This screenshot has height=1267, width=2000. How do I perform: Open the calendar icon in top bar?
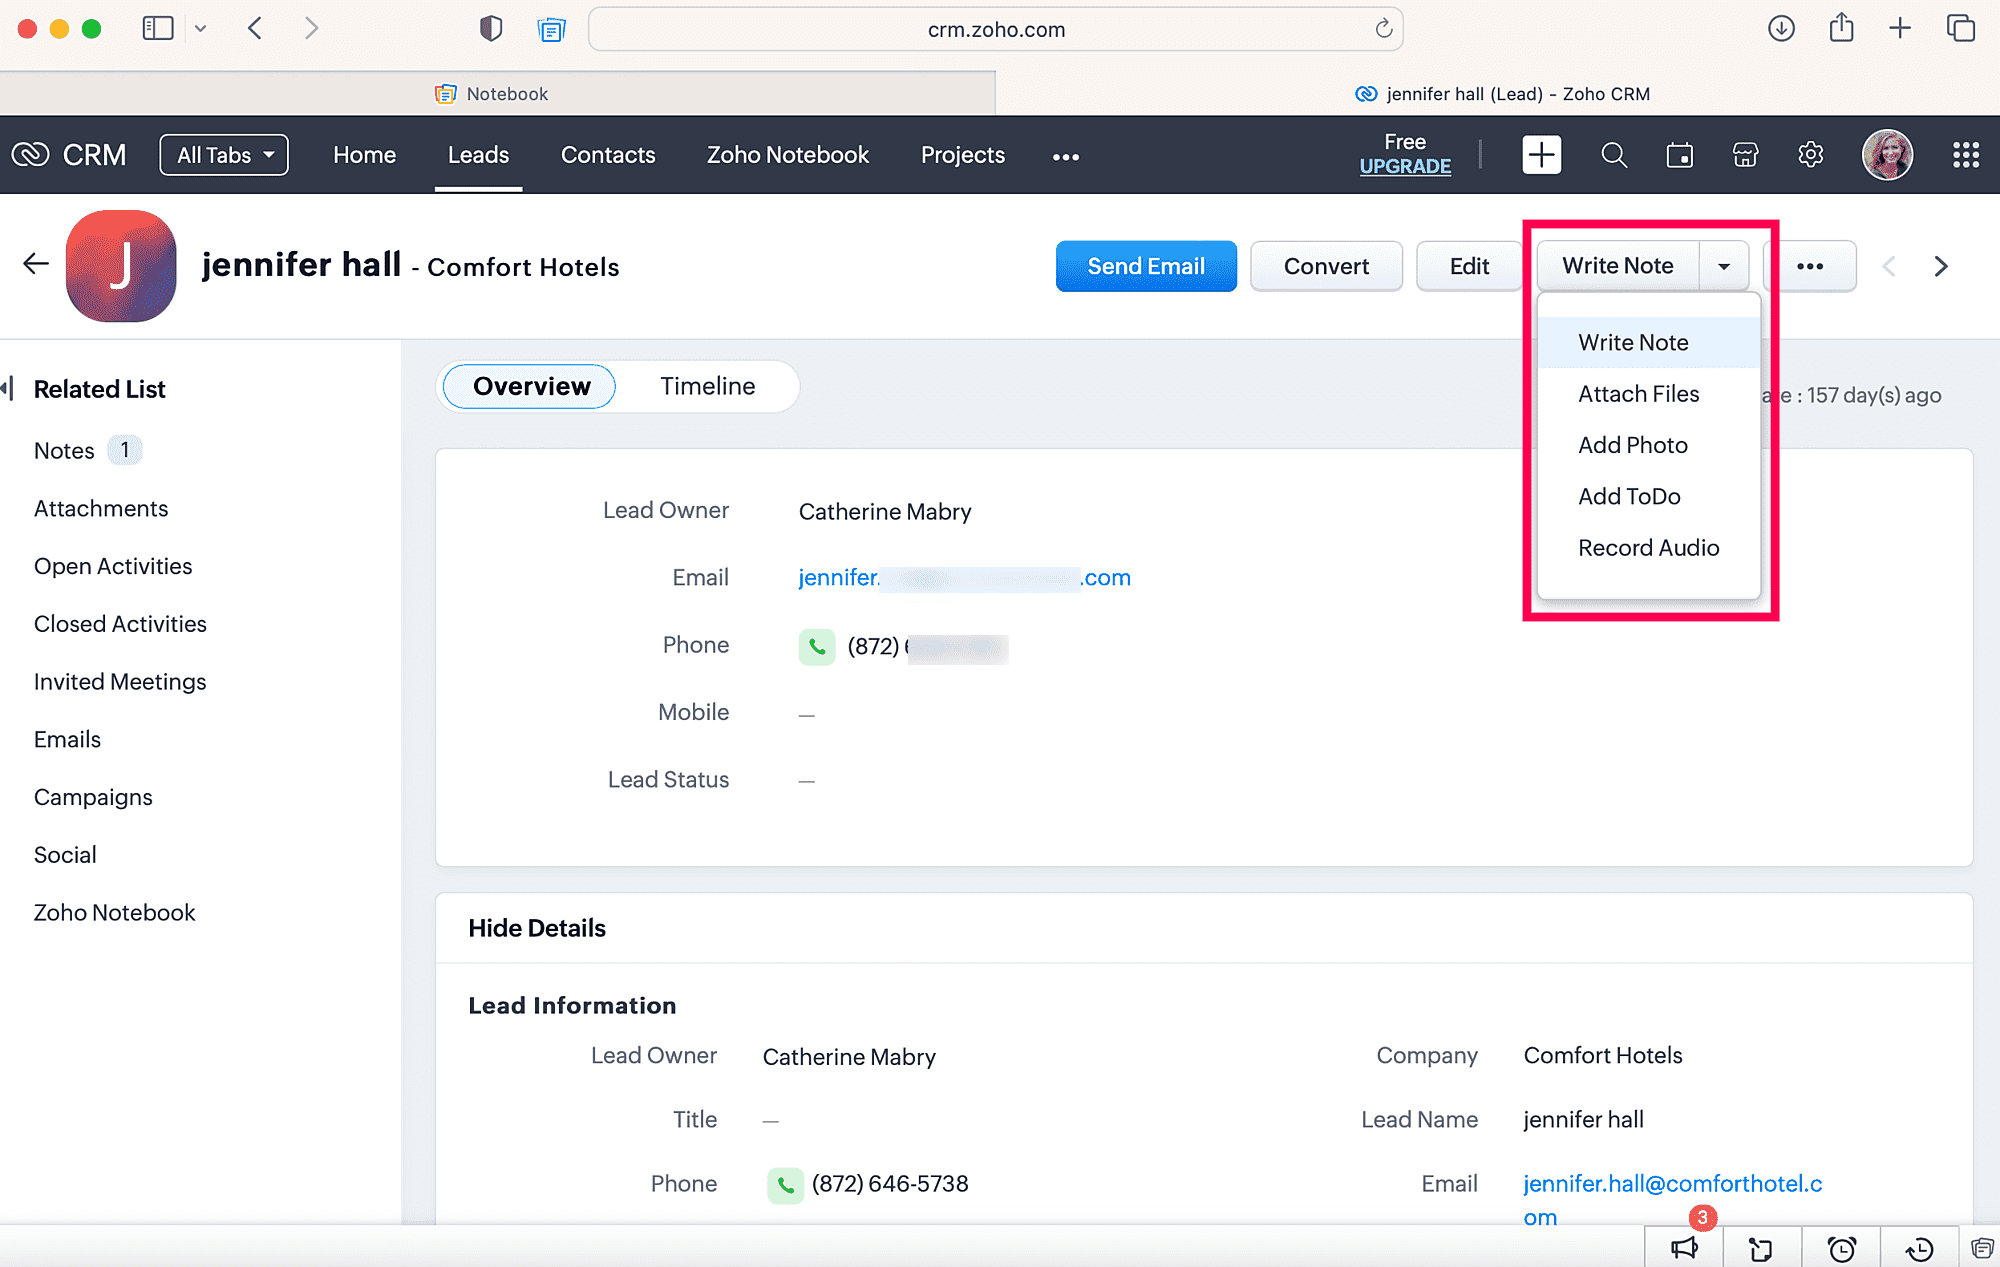point(1679,155)
